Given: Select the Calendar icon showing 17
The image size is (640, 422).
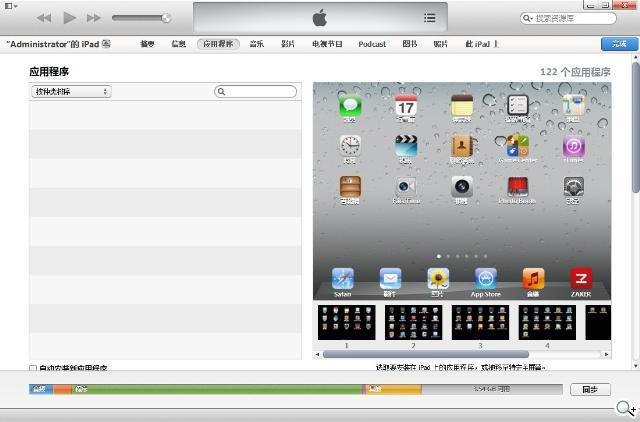Looking at the screenshot, I should point(406,106).
